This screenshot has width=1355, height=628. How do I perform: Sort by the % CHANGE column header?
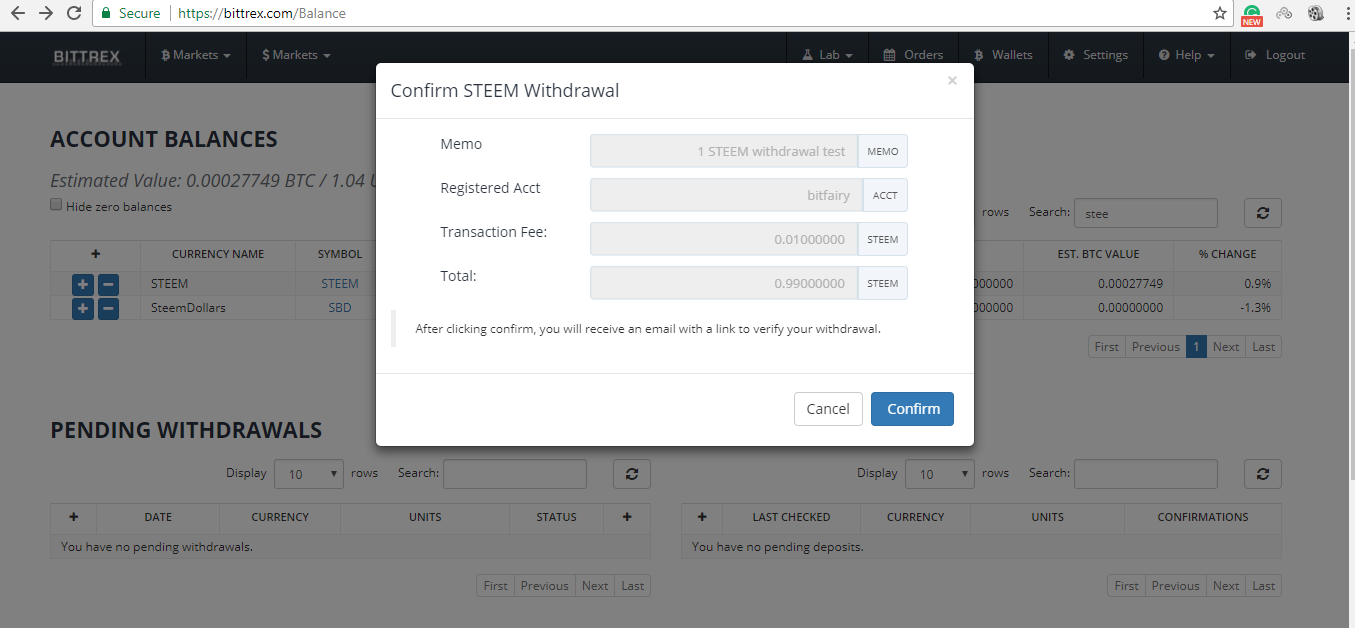coord(1228,254)
